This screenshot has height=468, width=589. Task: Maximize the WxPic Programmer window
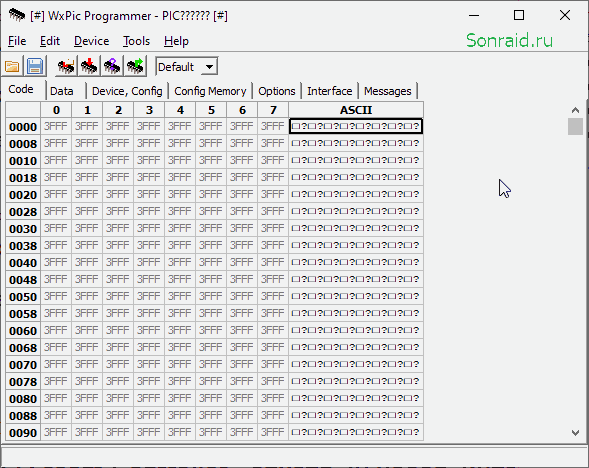coord(519,15)
